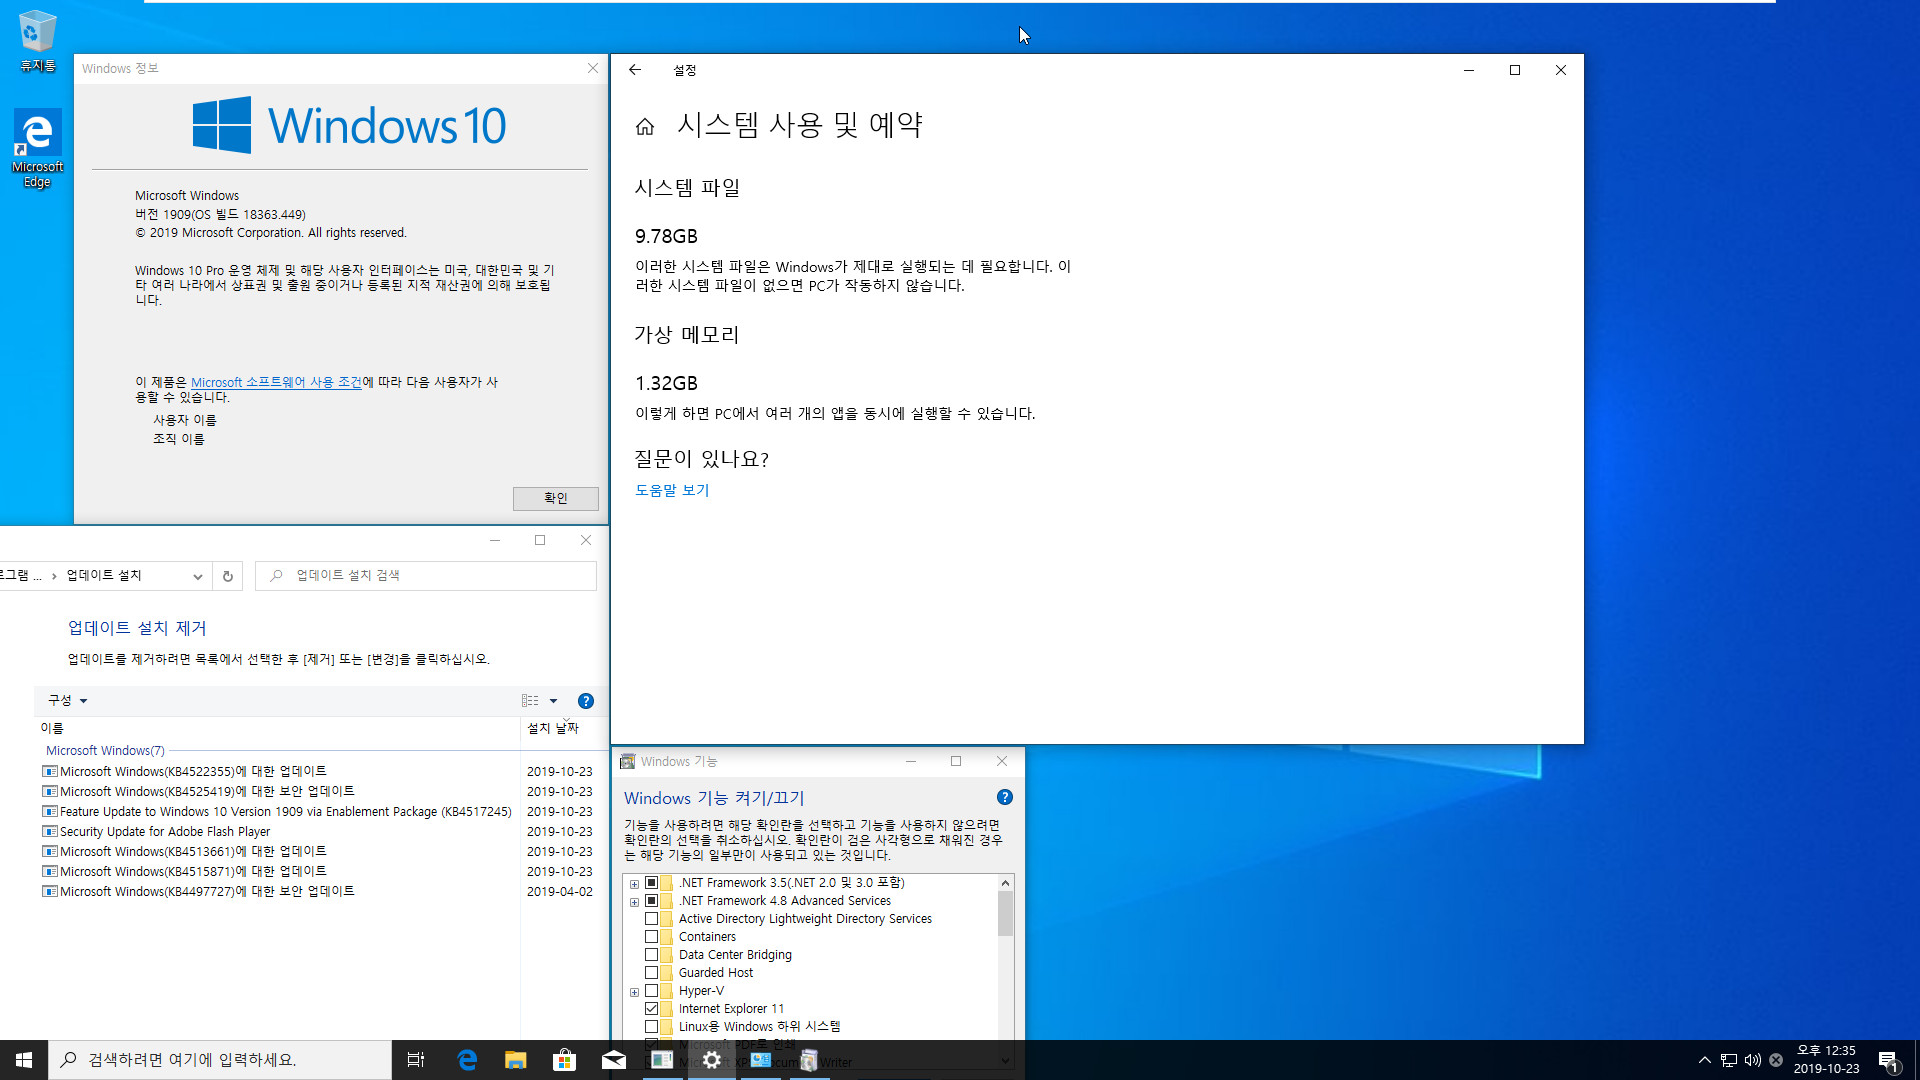Open the Recycle Bin desktop icon

(x=38, y=41)
